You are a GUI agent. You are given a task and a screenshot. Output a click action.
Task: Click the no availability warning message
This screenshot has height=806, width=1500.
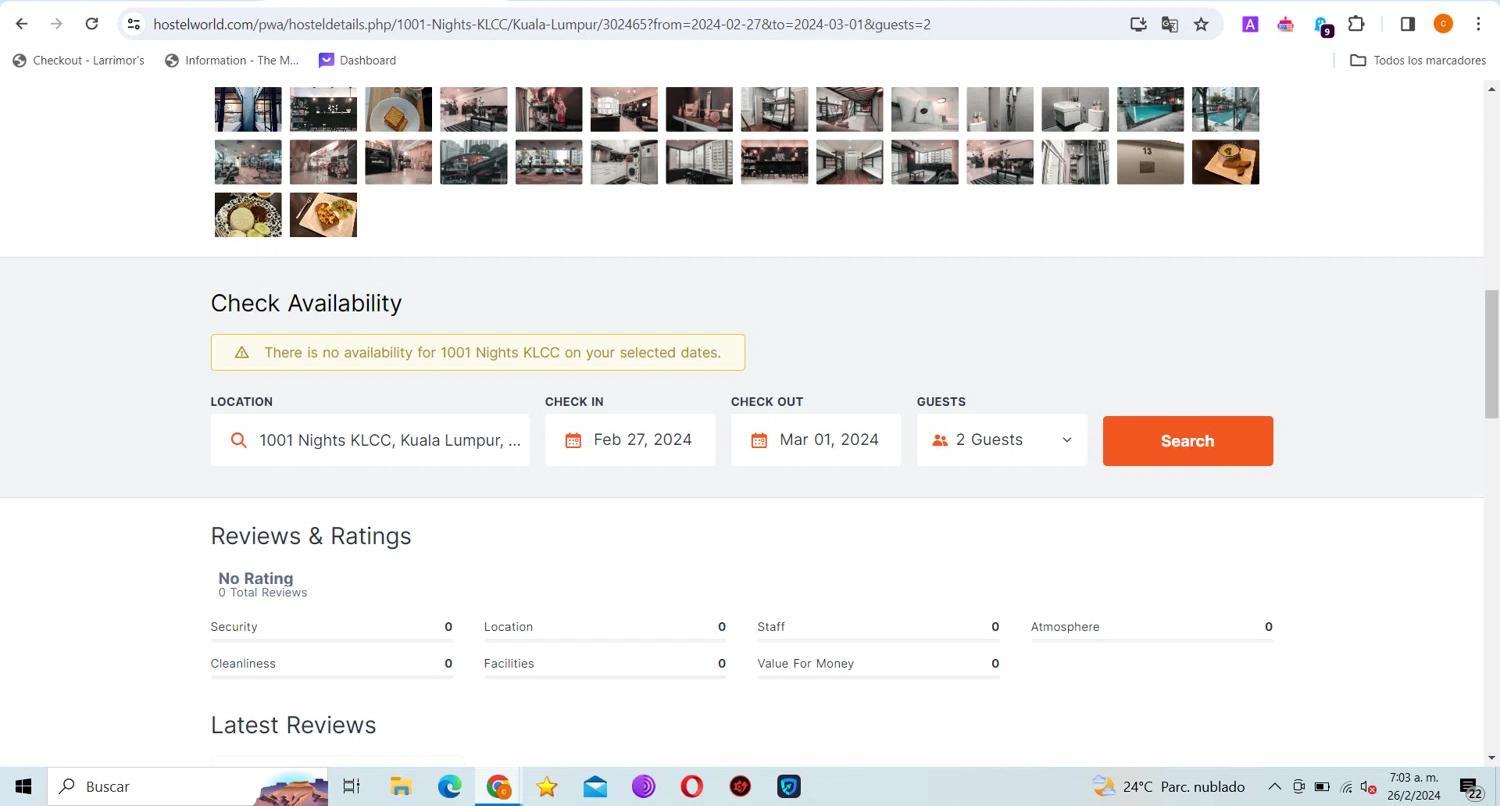pyautogui.click(x=478, y=352)
